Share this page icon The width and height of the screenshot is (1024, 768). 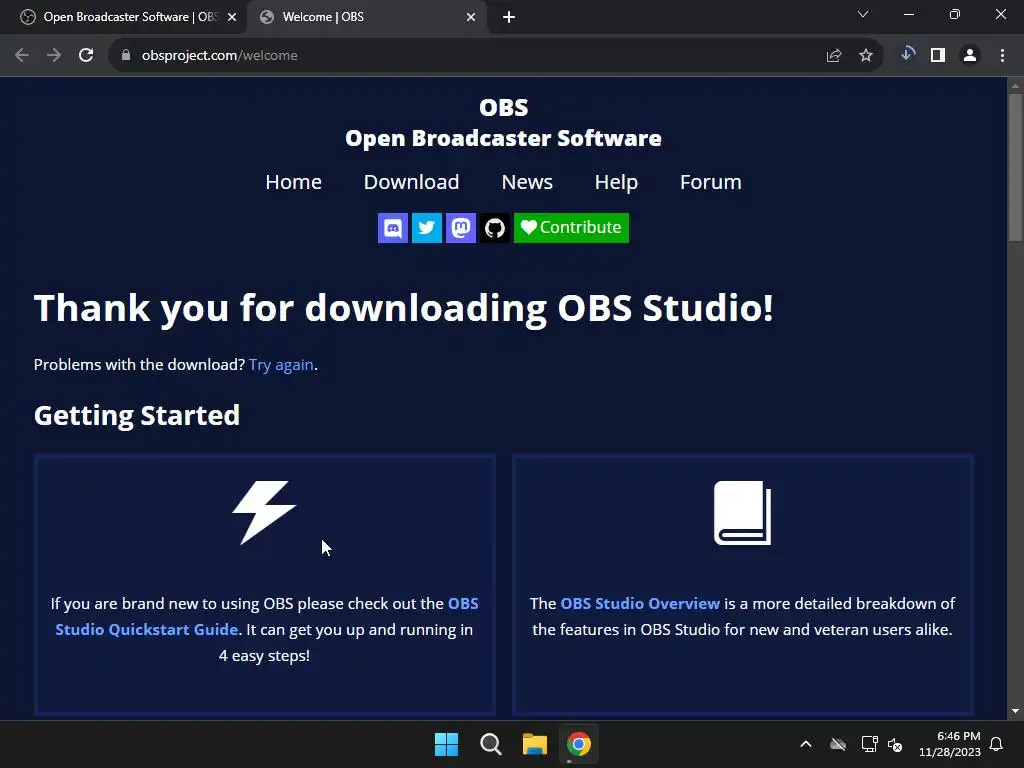point(834,56)
